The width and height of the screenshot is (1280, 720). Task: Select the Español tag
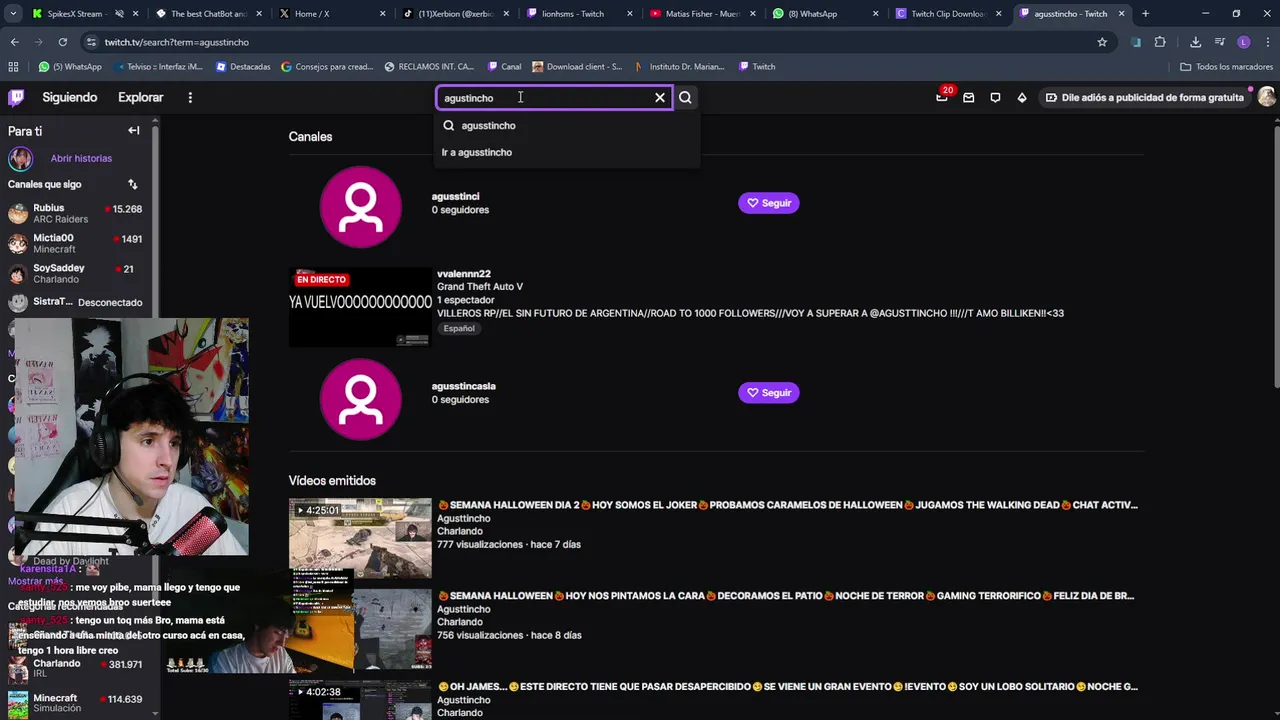pos(459,328)
